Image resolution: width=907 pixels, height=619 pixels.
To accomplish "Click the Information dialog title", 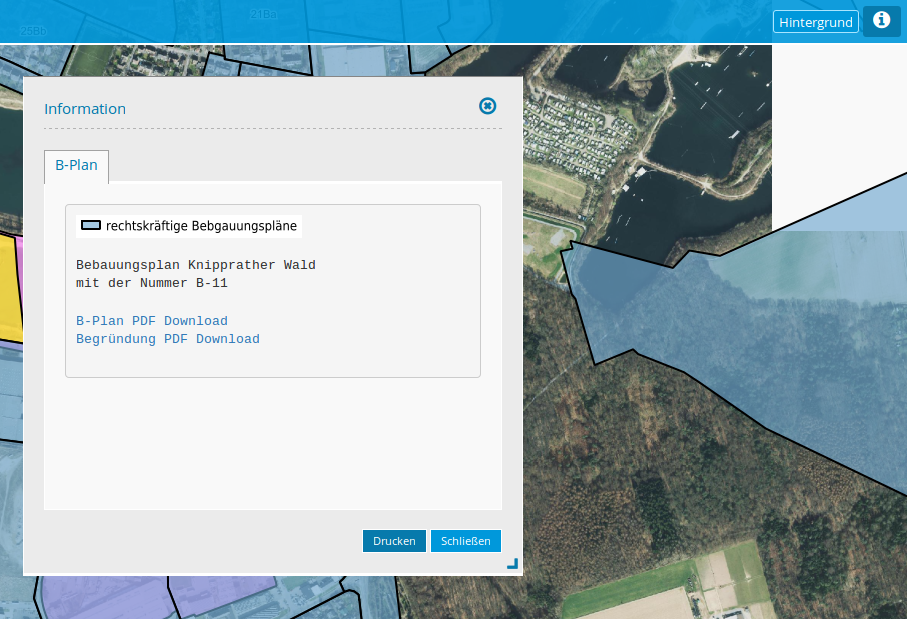I will [x=85, y=109].
